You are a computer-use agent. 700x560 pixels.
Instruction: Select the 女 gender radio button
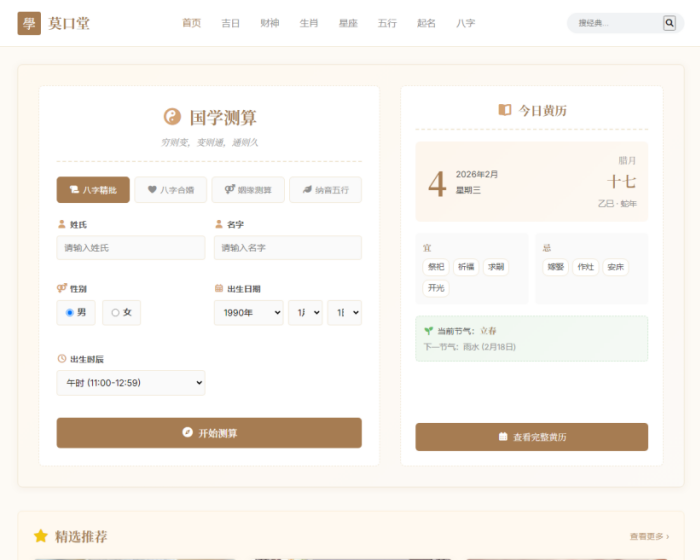point(115,313)
